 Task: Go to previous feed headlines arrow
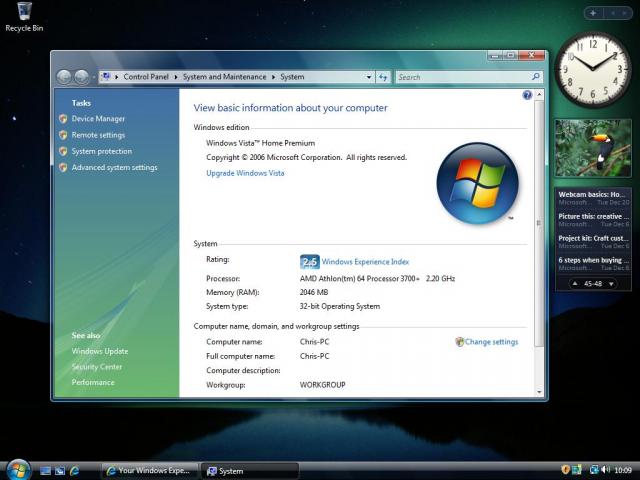[x=575, y=283]
